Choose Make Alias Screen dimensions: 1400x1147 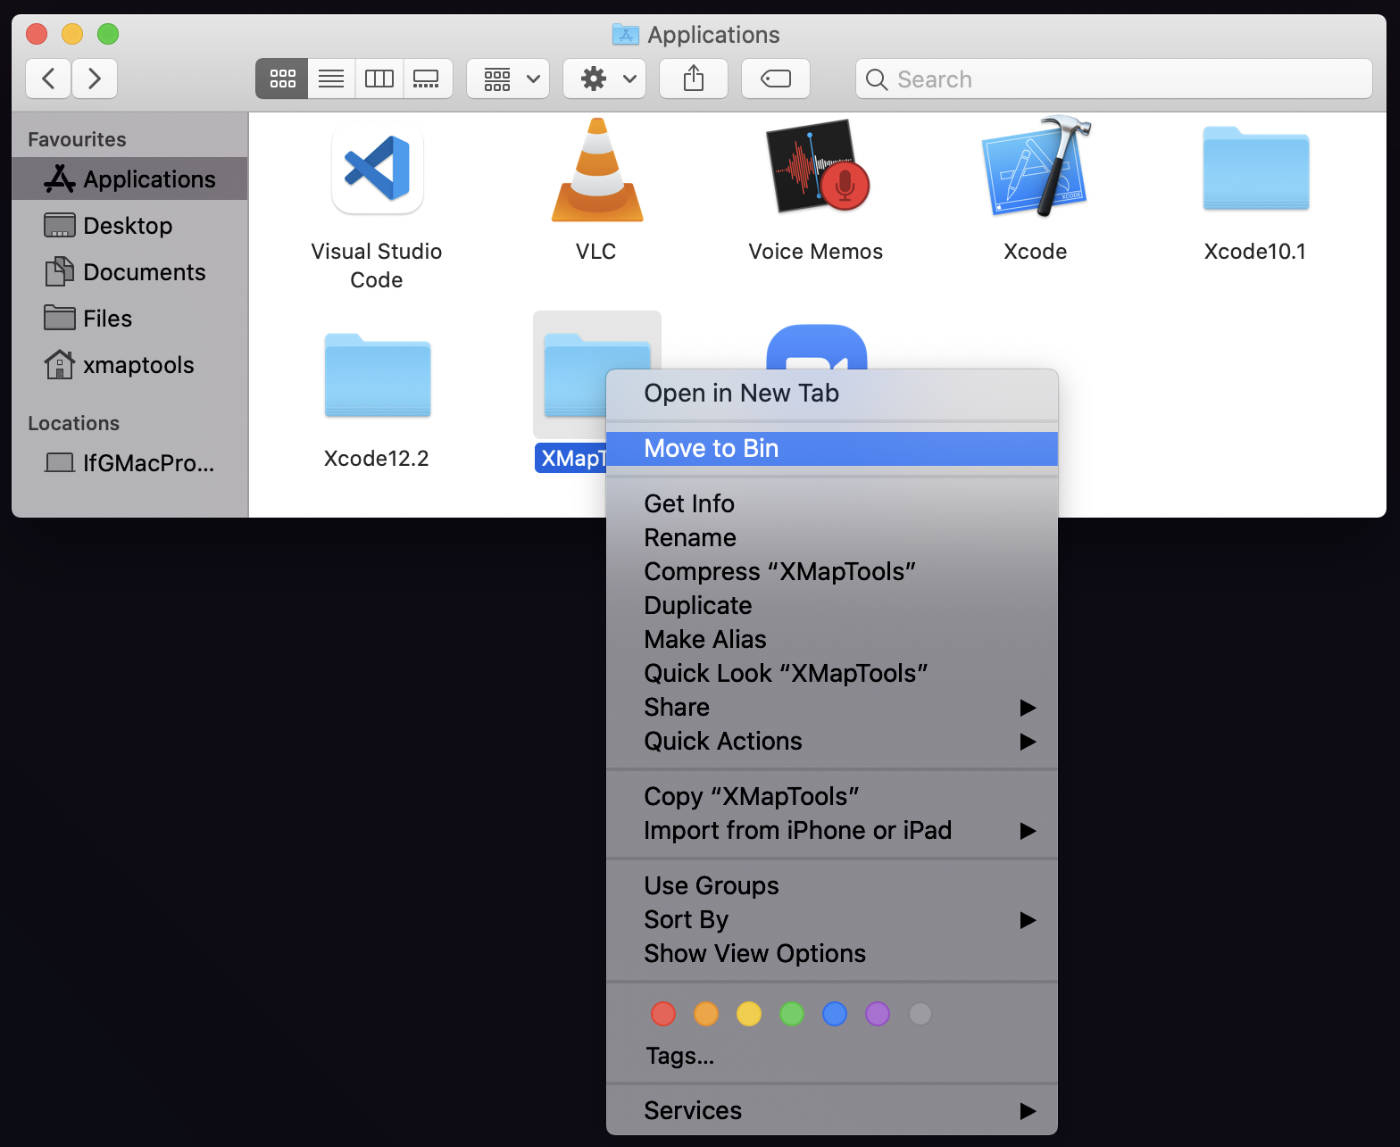point(832,639)
